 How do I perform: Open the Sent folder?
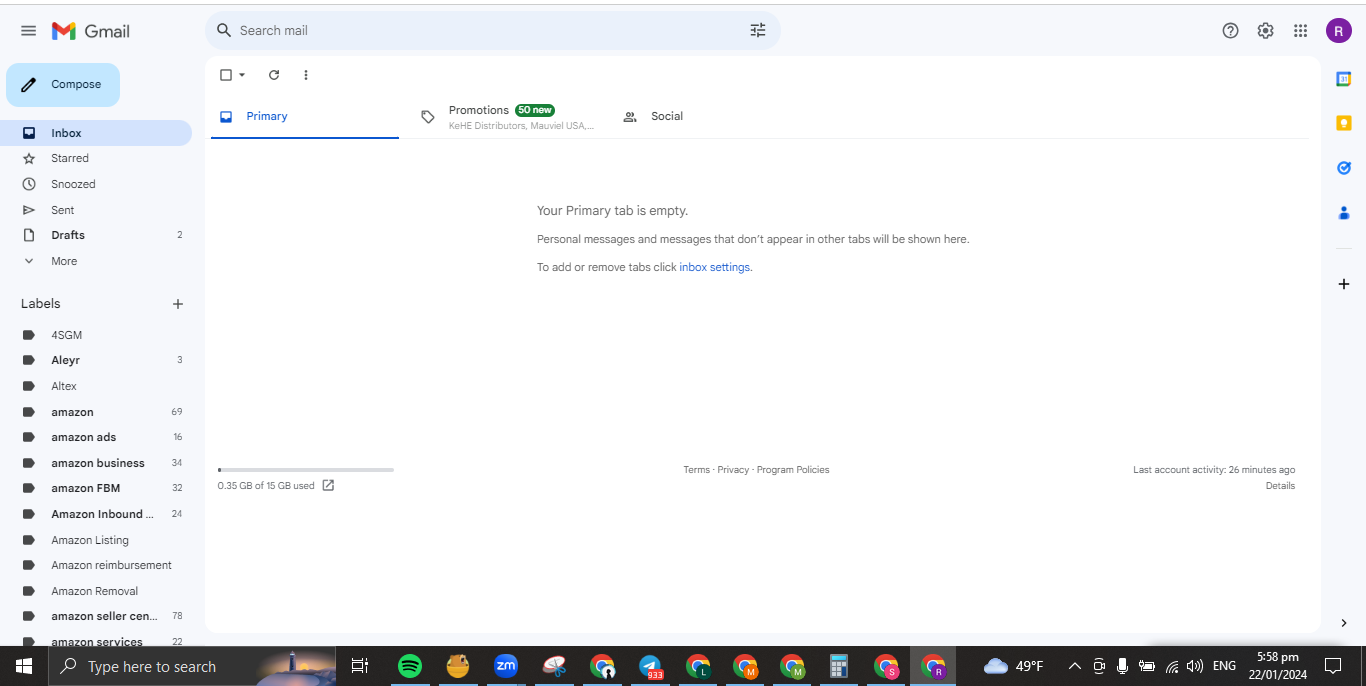(96, 210)
